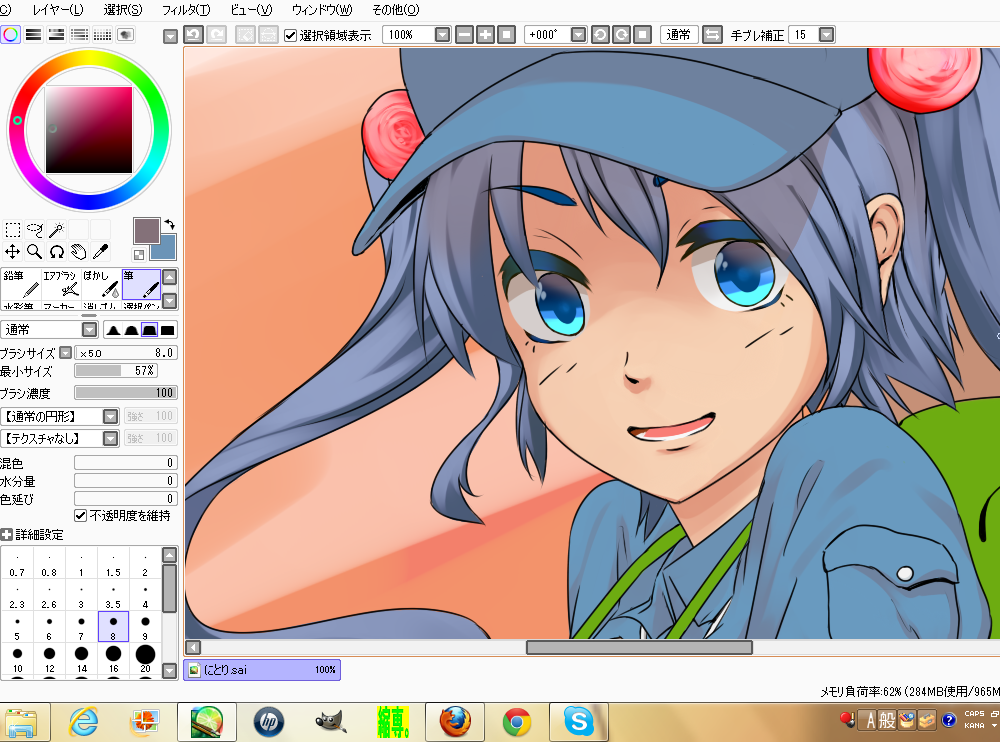
Task: Click the foreground color swatch
Action: pos(147,230)
